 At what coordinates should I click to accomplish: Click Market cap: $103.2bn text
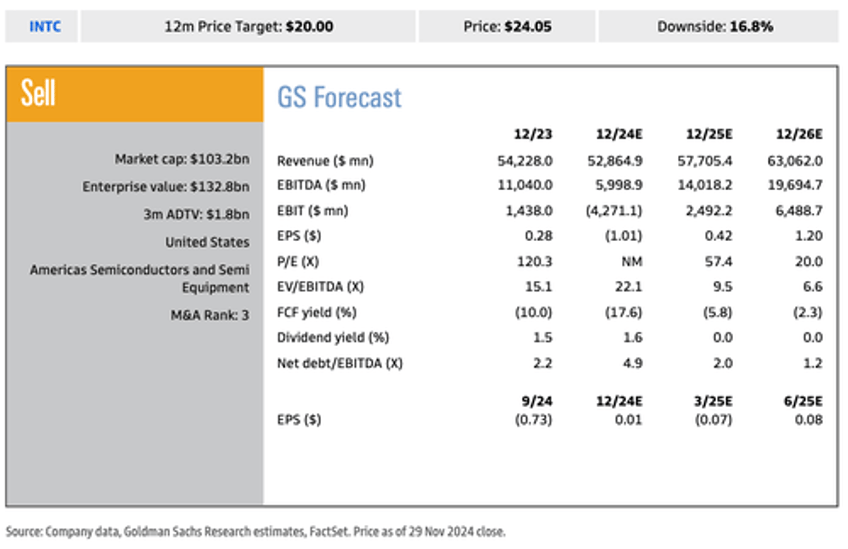(x=182, y=159)
